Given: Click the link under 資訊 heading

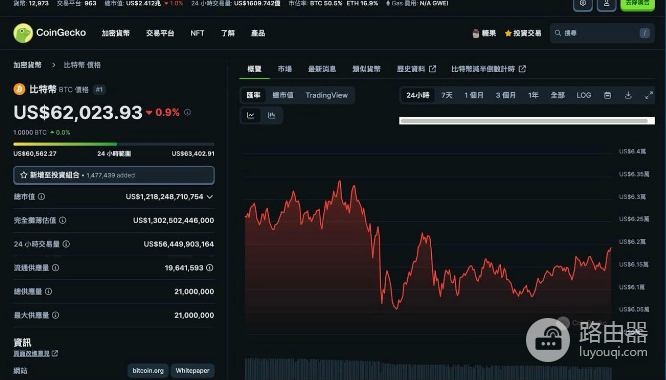Looking at the screenshot, I should 35,353.
